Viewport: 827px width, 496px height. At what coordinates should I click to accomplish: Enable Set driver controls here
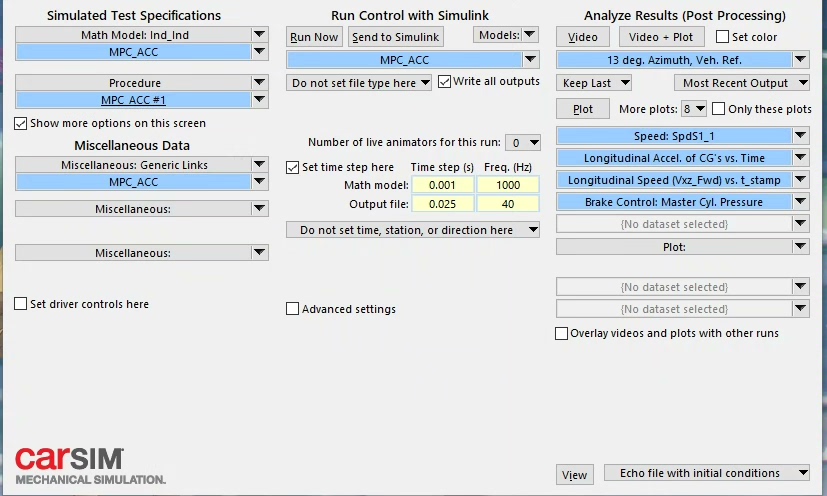point(21,304)
